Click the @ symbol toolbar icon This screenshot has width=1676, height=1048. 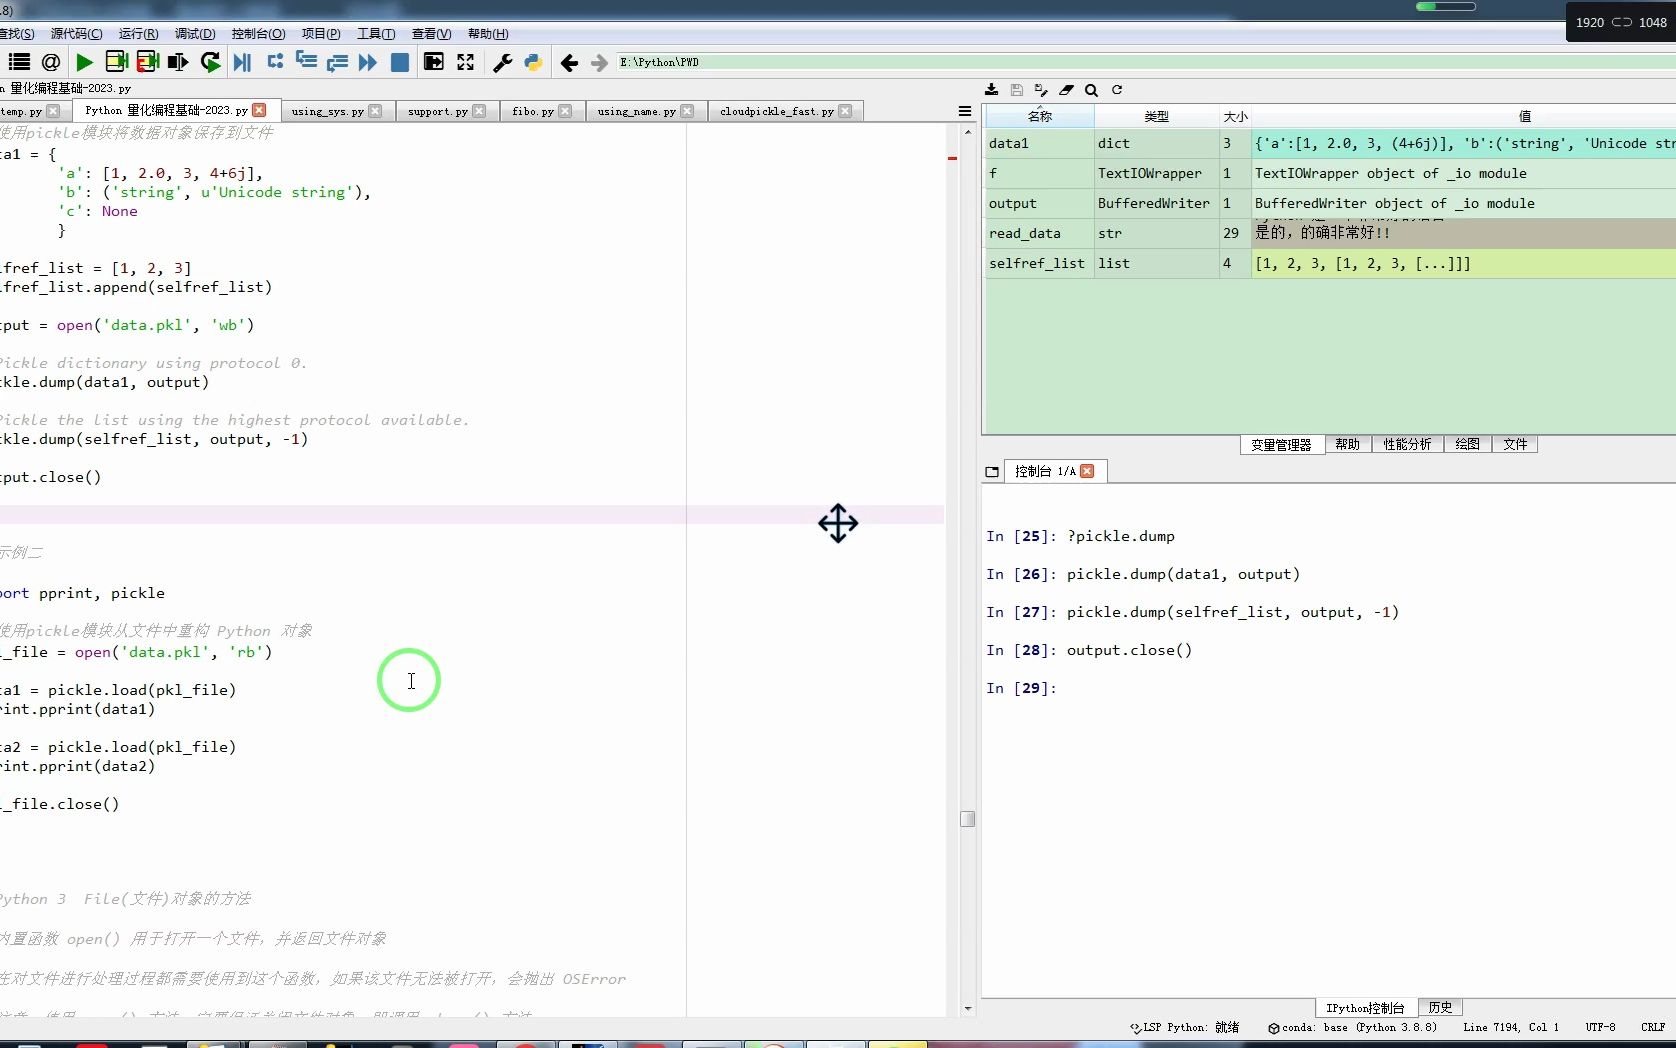click(51, 62)
